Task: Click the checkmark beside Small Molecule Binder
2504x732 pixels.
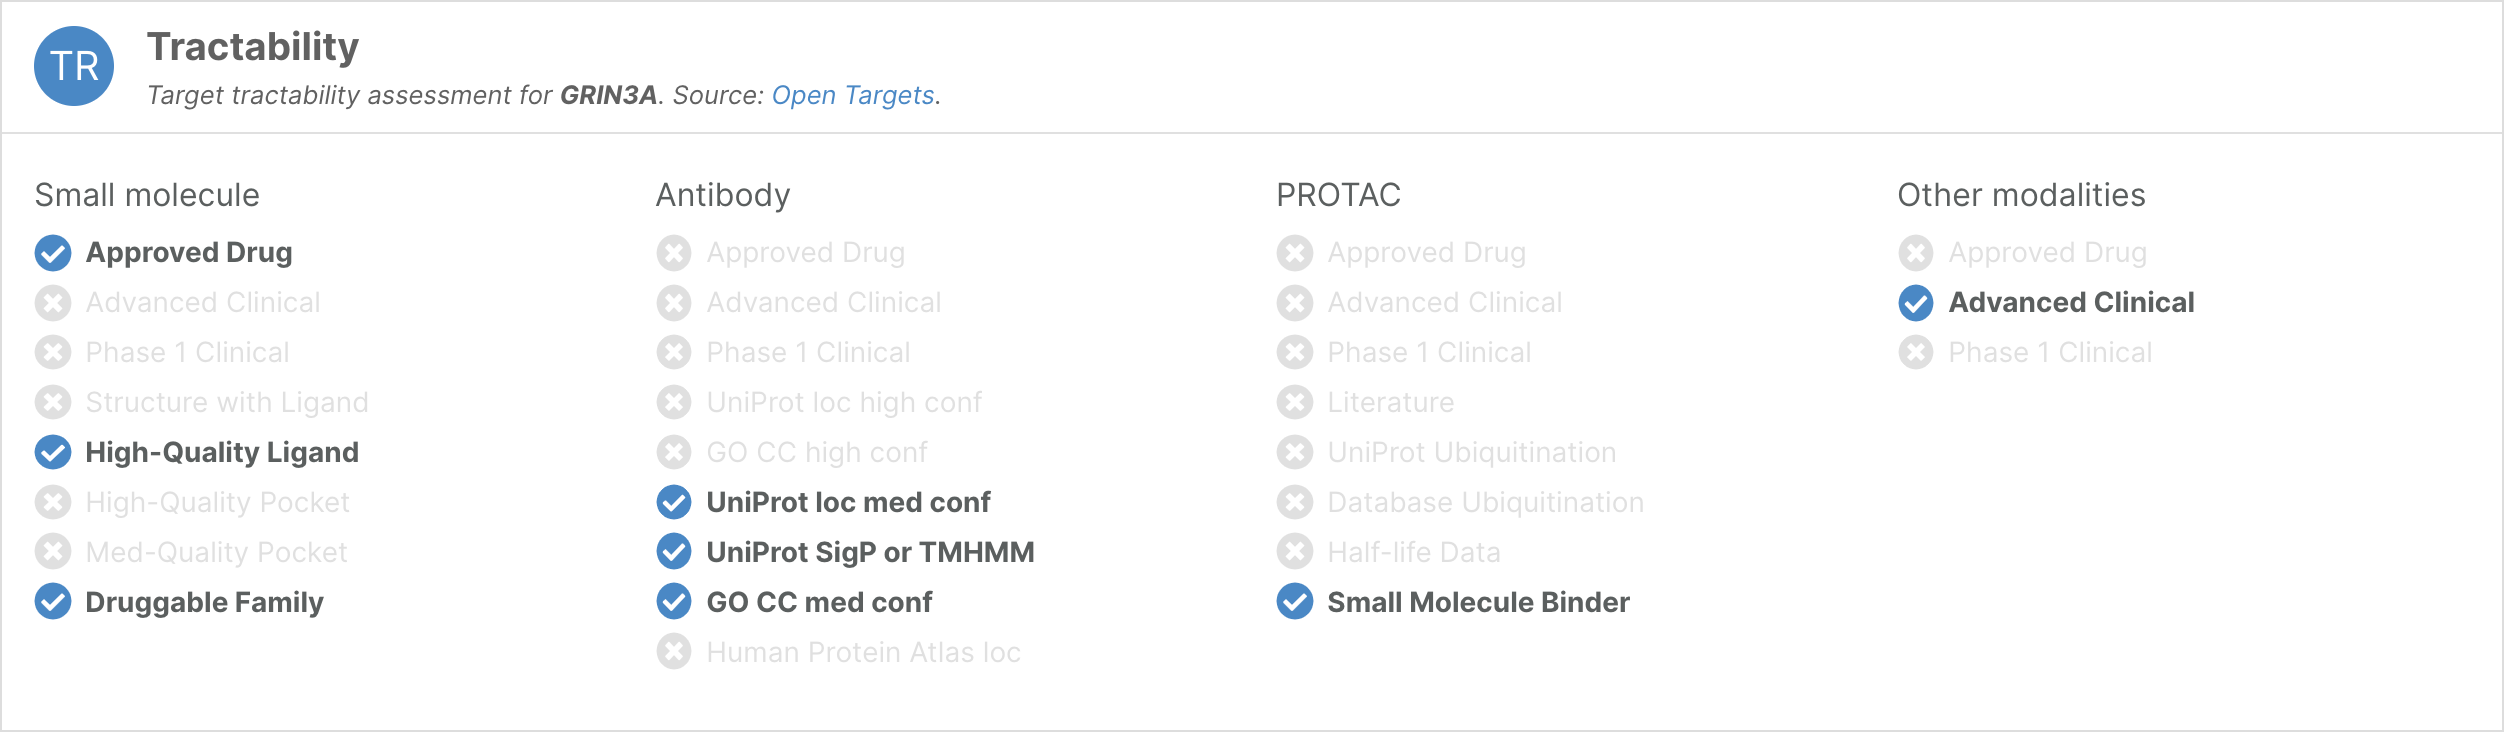Action: click(1294, 602)
